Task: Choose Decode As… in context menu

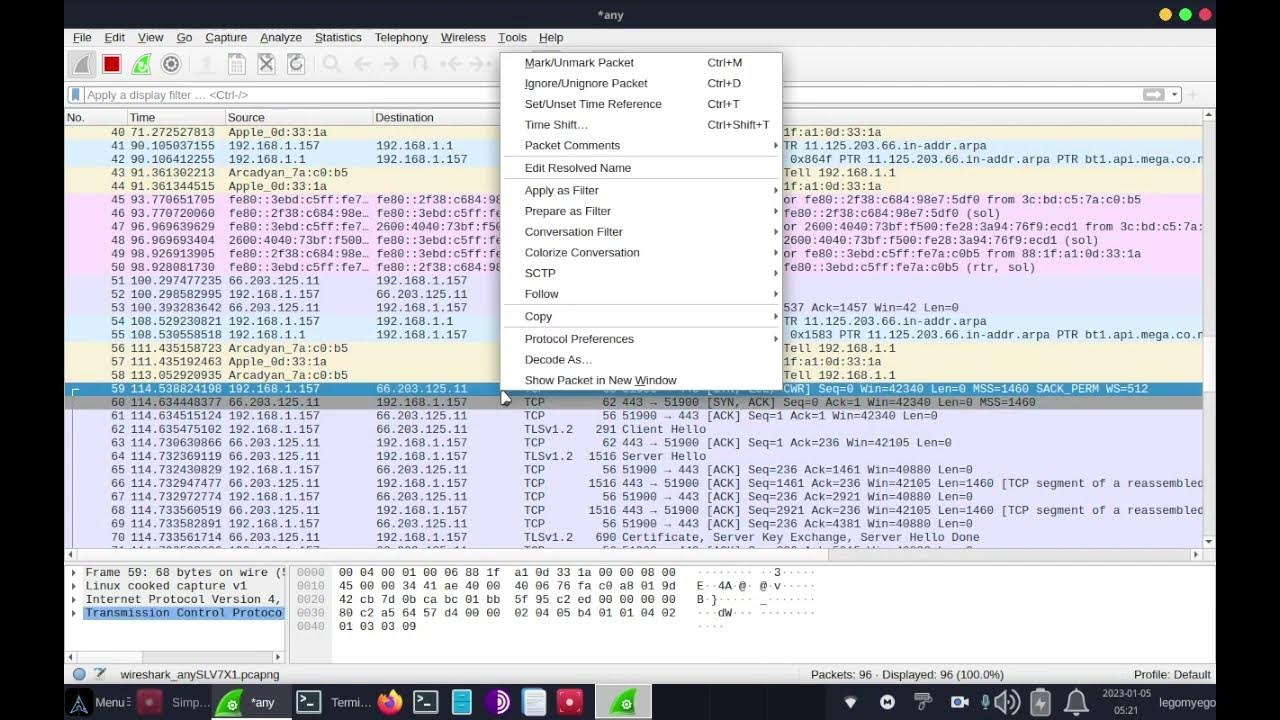Action: [x=641, y=359]
